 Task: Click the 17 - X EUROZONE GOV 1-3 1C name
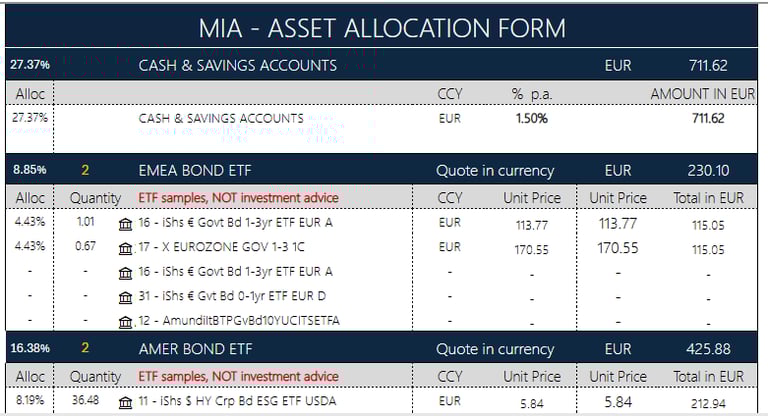pyautogui.click(x=221, y=247)
